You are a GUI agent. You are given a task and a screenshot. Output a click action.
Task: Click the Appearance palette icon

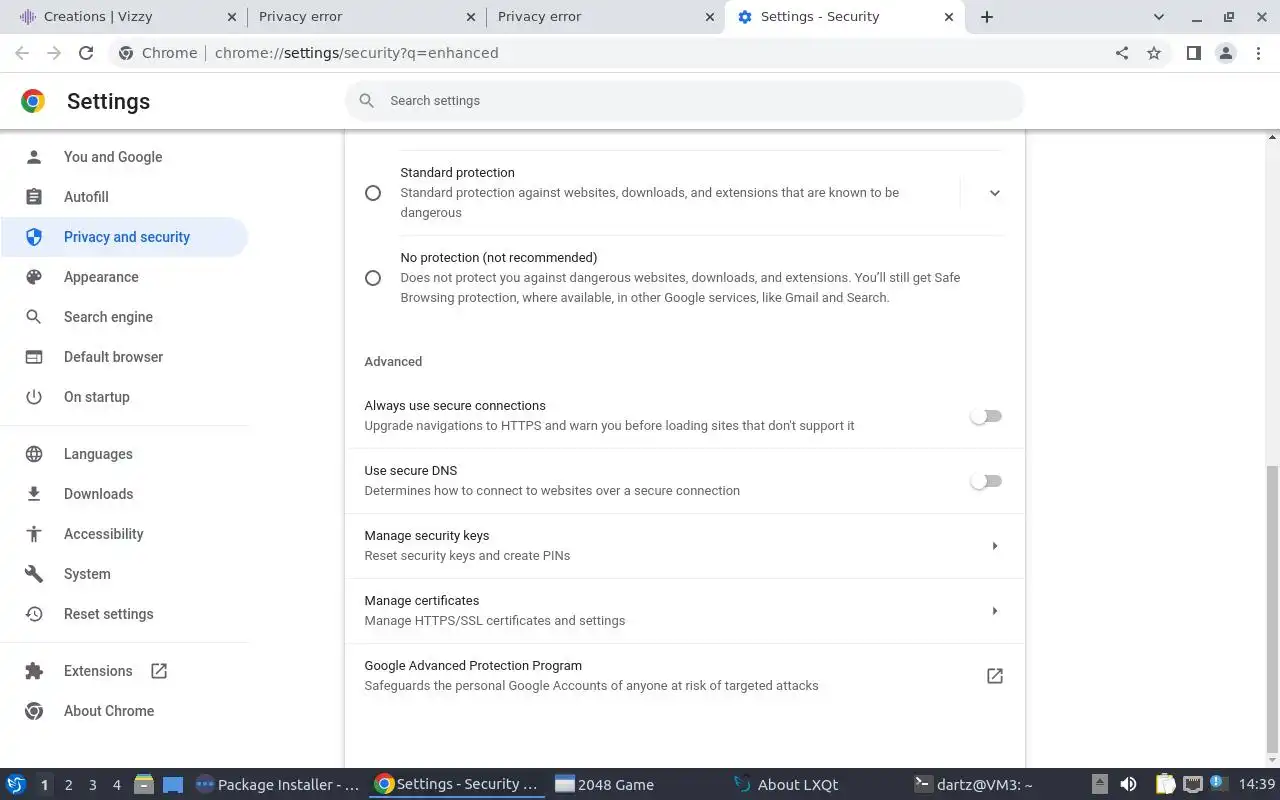click(34, 277)
